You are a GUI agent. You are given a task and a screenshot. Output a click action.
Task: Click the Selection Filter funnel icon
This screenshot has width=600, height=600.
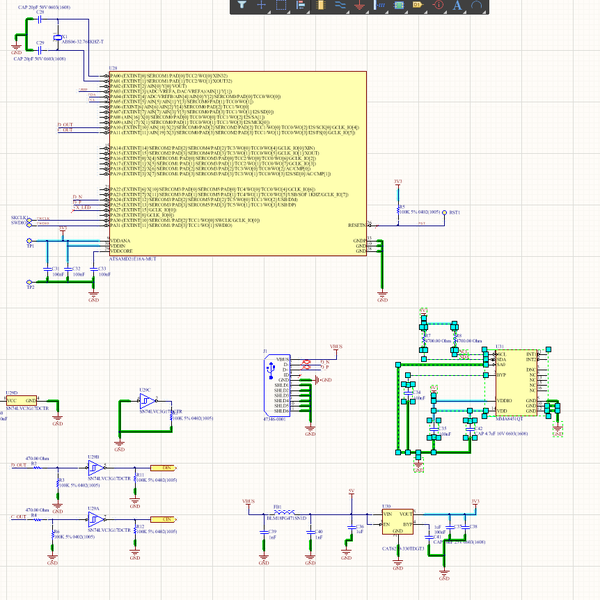tap(242, 5)
